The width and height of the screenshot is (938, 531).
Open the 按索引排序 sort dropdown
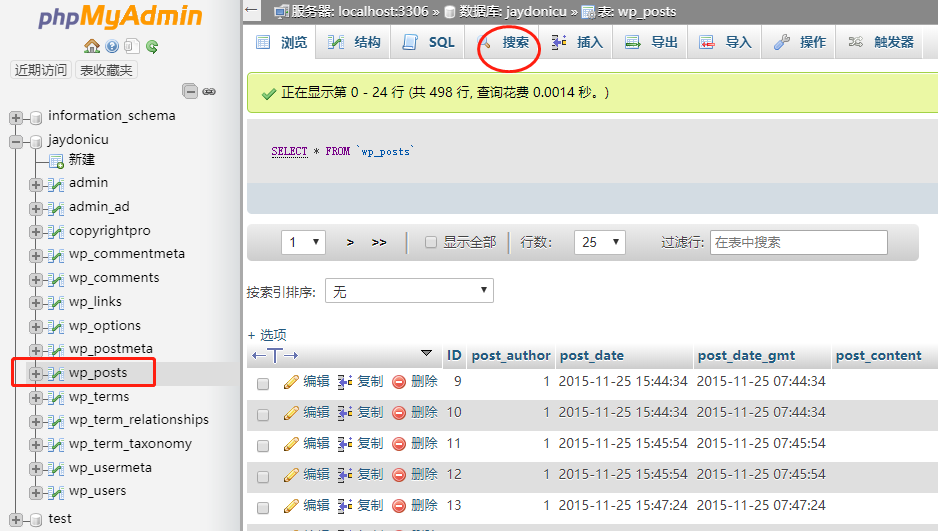(409, 291)
